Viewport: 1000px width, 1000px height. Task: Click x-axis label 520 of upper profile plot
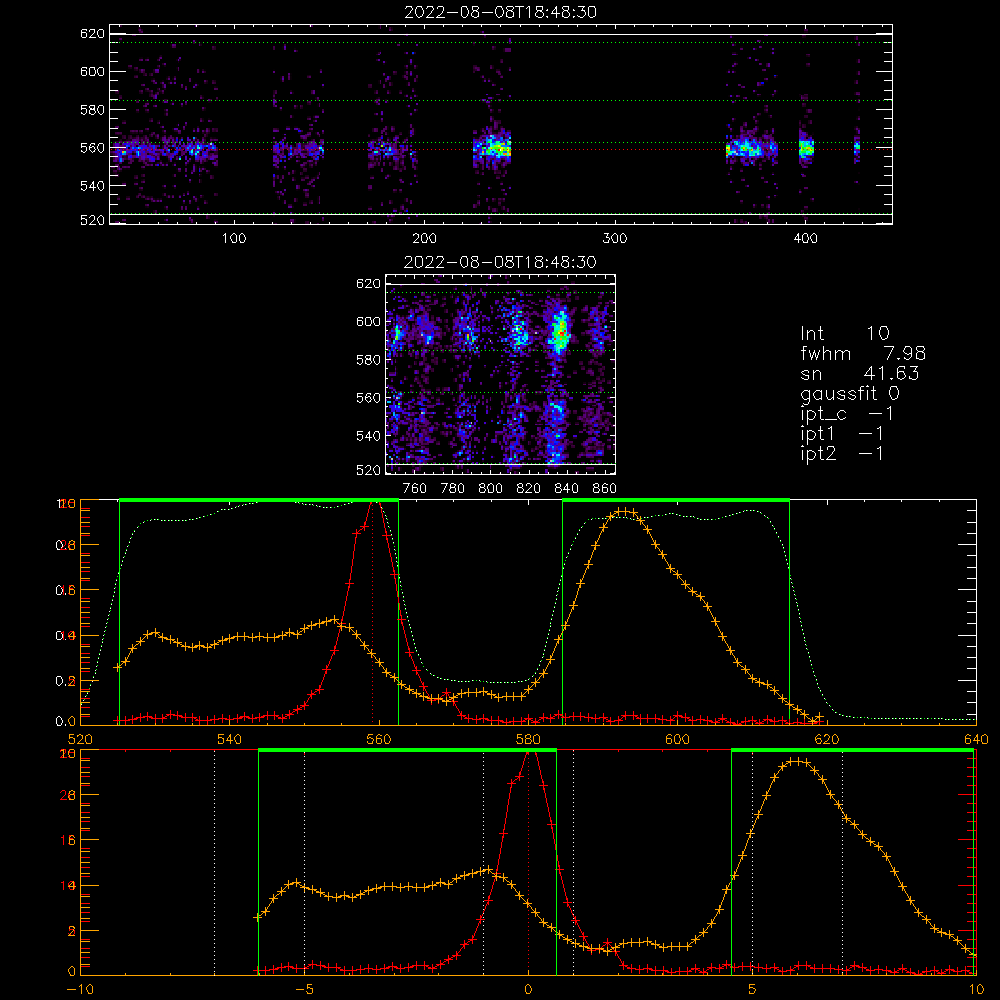[80, 739]
